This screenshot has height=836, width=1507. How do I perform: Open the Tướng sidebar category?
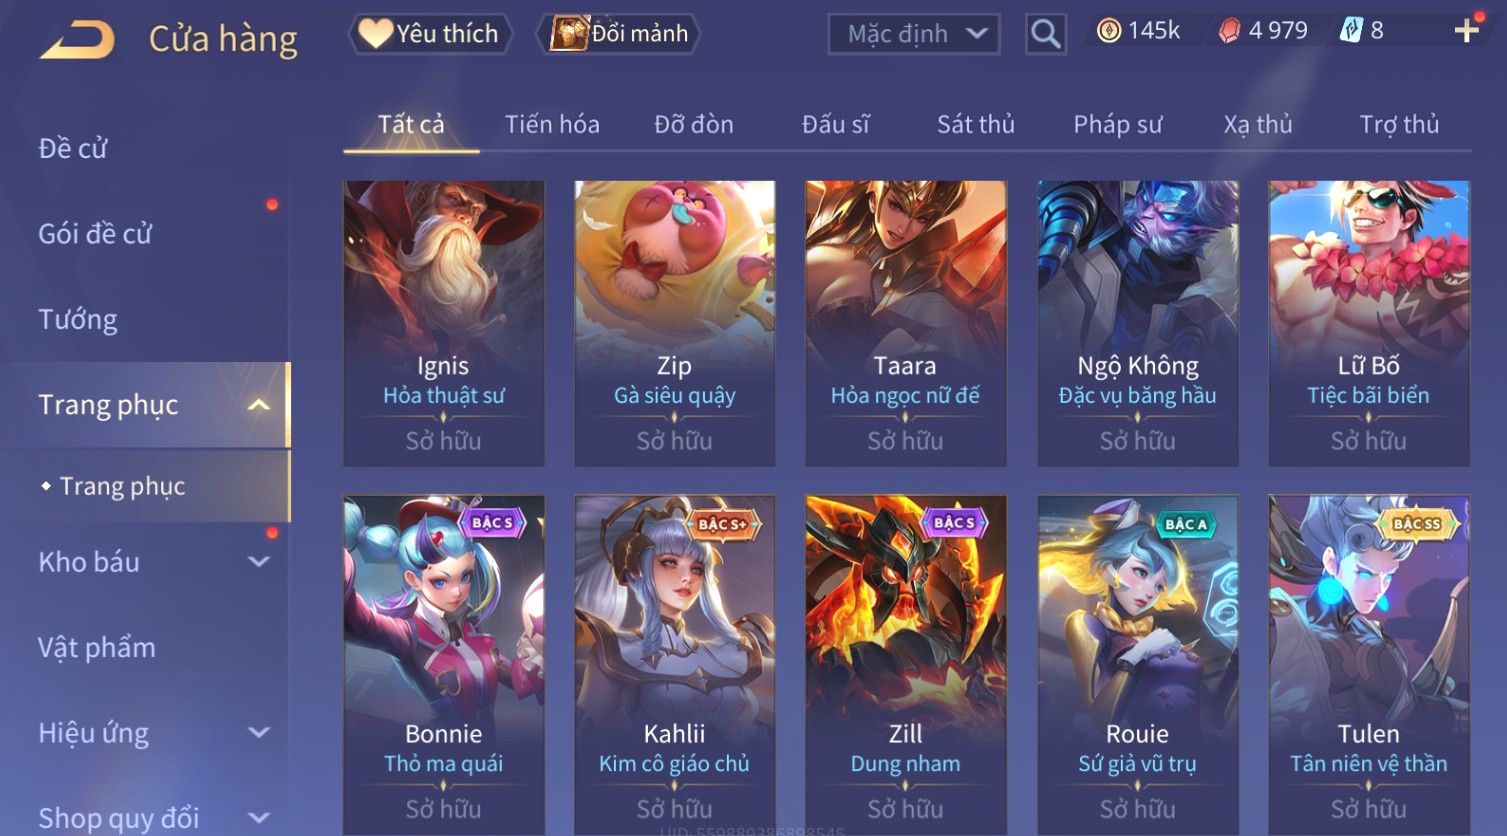[78, 319]
